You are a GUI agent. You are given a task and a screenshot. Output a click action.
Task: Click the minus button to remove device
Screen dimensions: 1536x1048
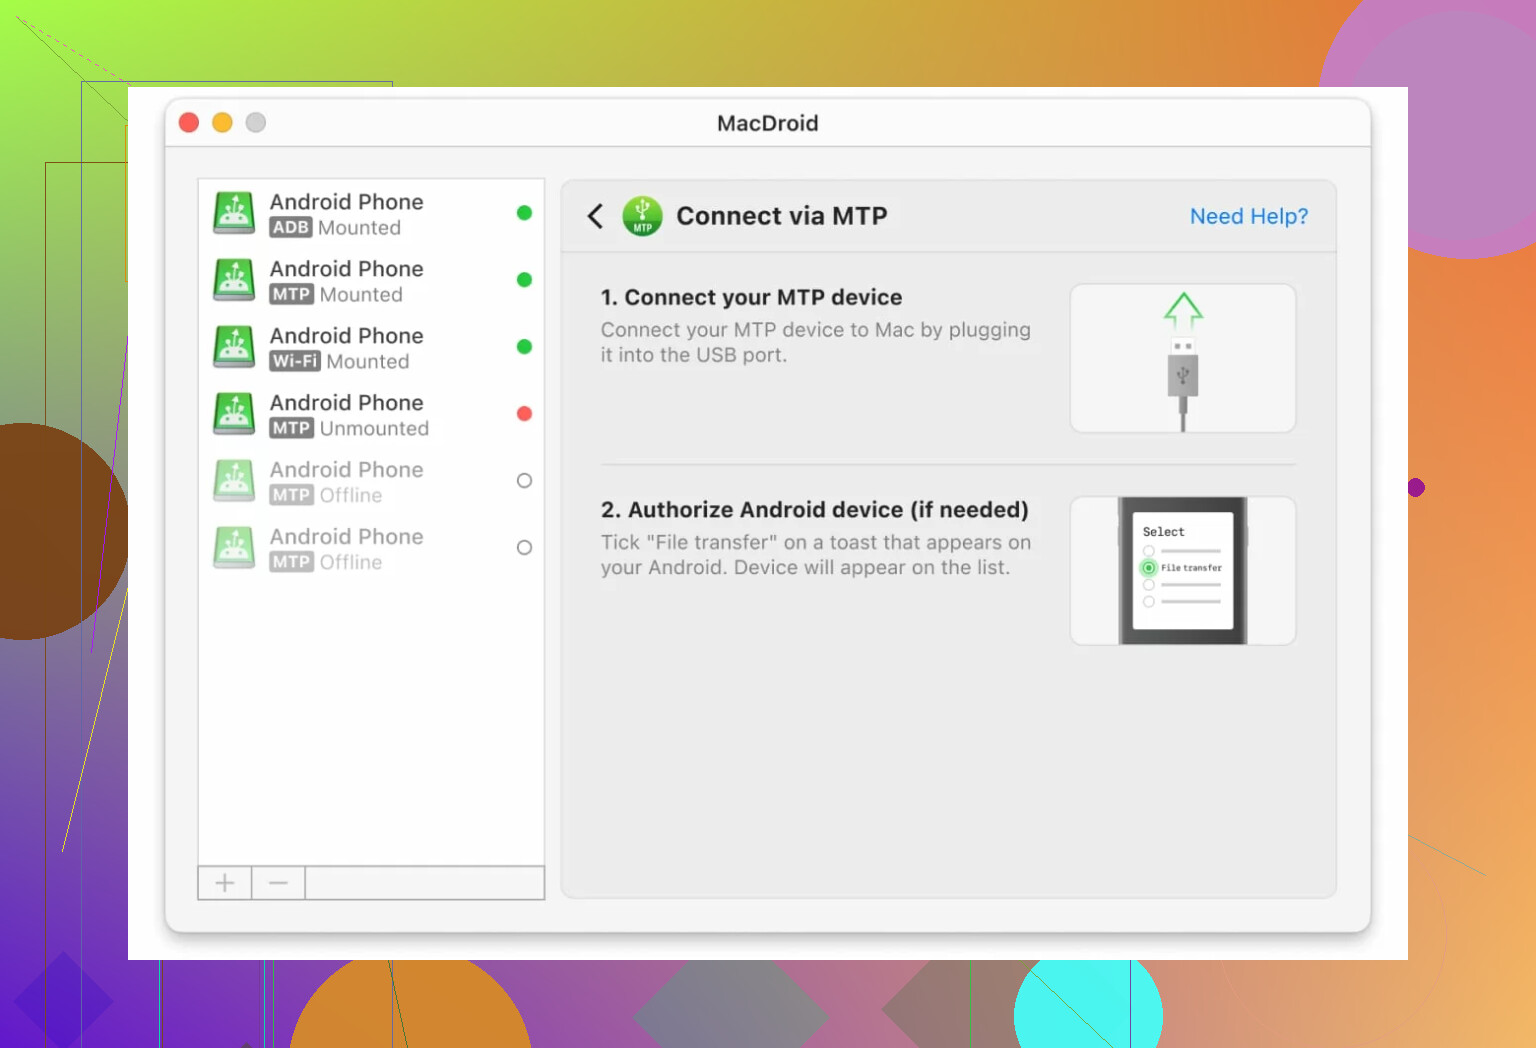point(278,883)
